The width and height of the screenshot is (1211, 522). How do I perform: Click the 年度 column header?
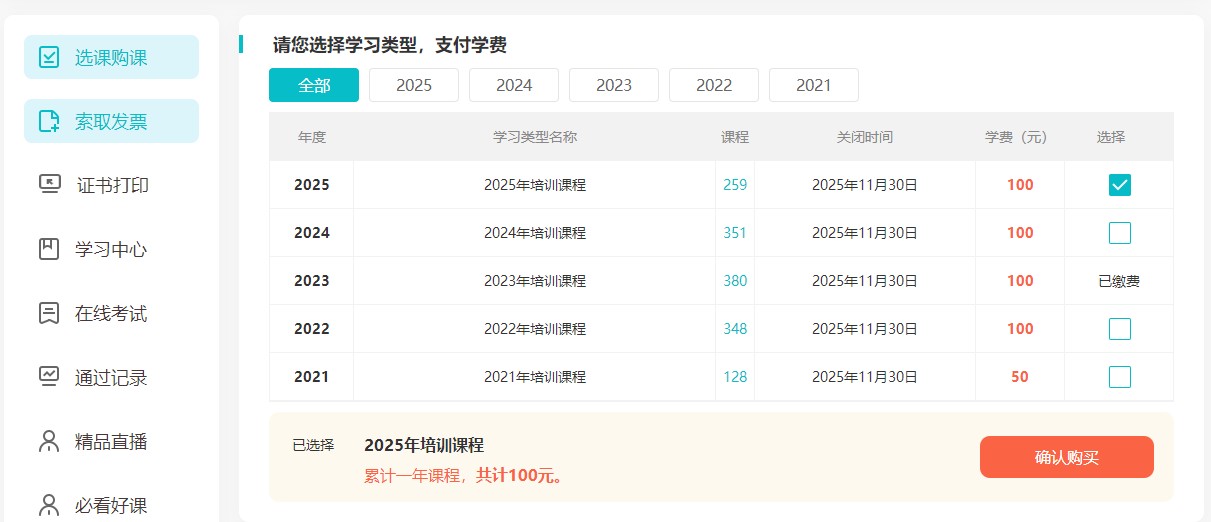coord(312,137)
